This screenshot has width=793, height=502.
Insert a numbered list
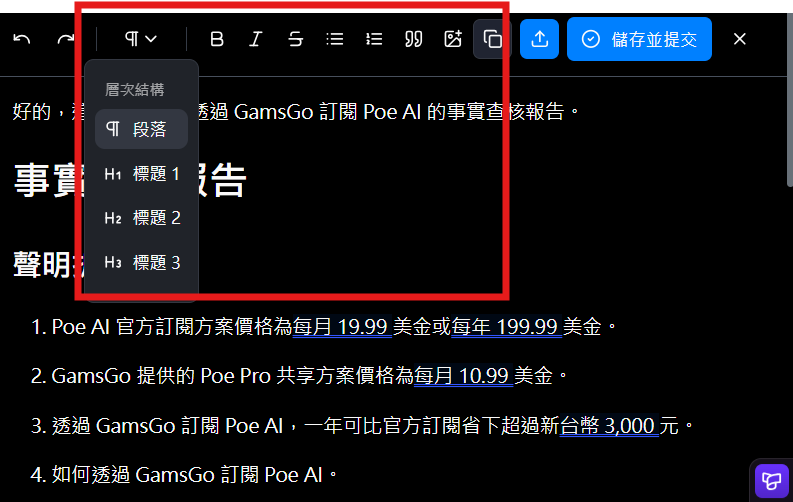[x=374, y=39]
